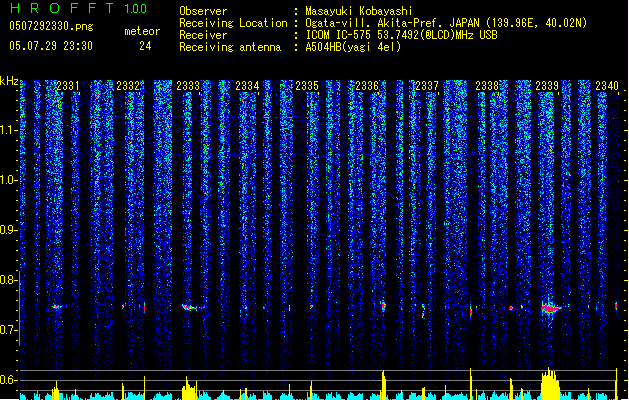The image size is (629, 400).
Task: Click the large meteor echo below 2339
Action: coord(551,308)
